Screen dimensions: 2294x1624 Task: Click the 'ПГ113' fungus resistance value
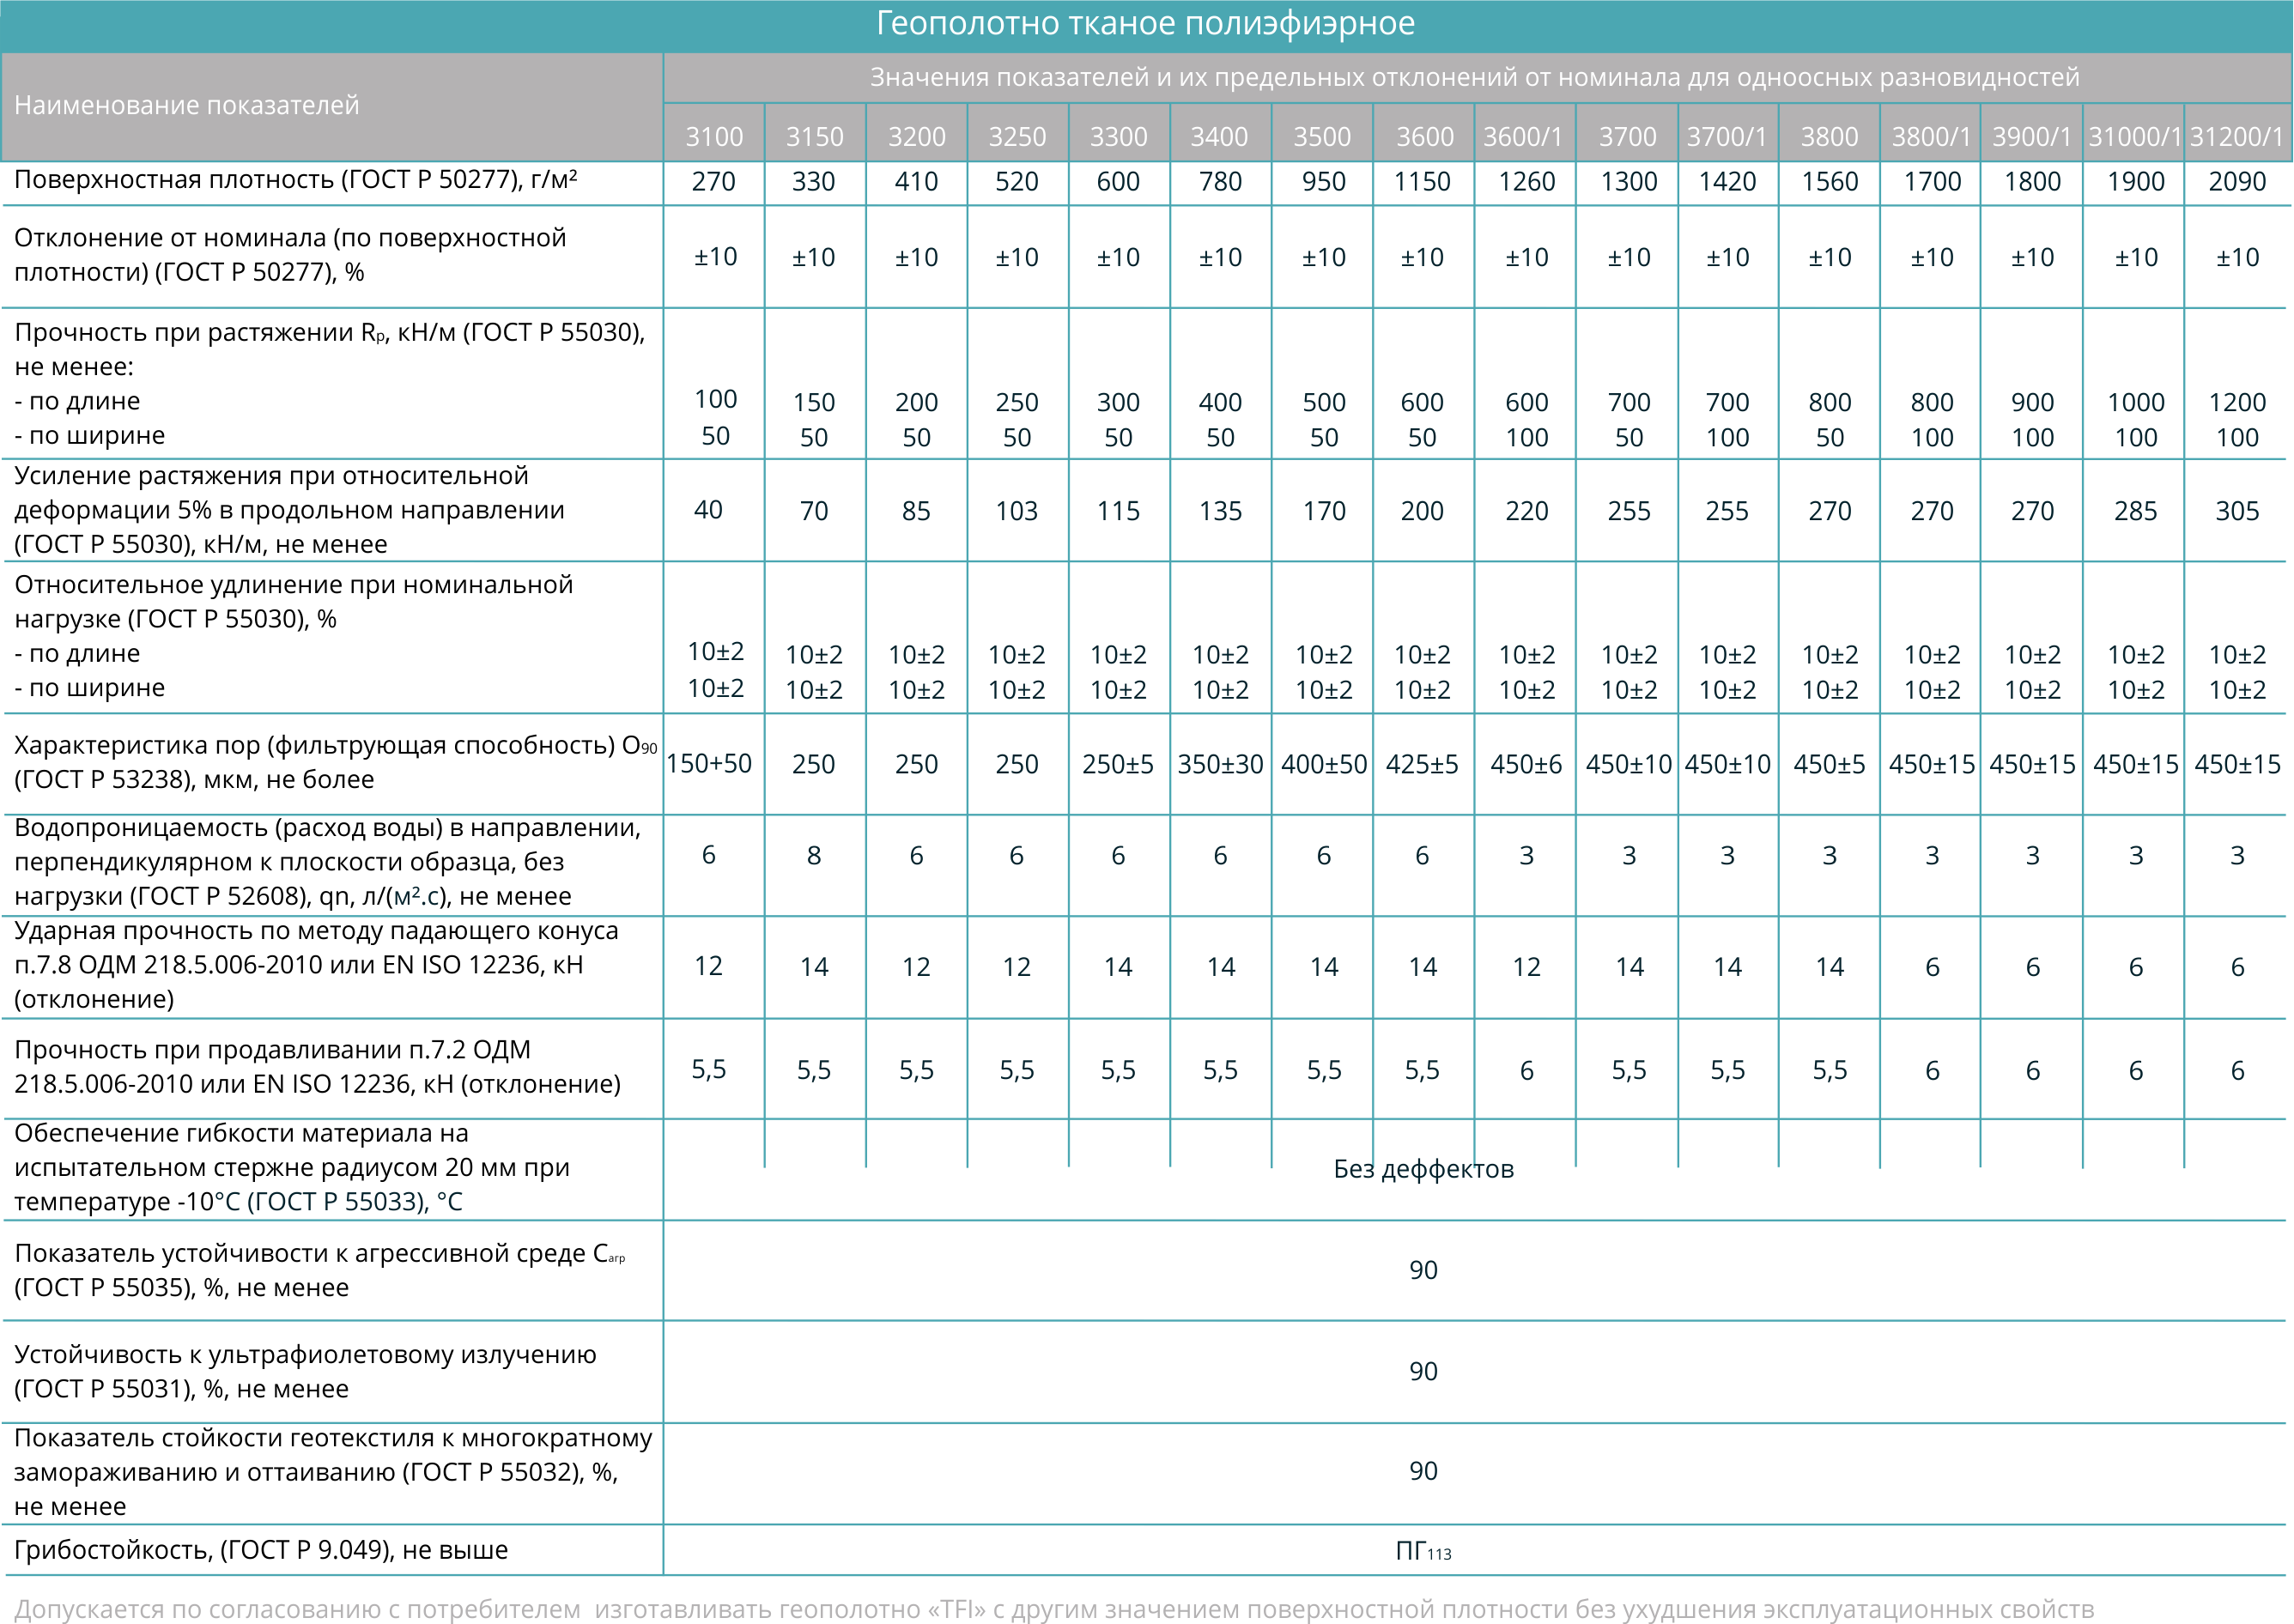(1423, 1551)
